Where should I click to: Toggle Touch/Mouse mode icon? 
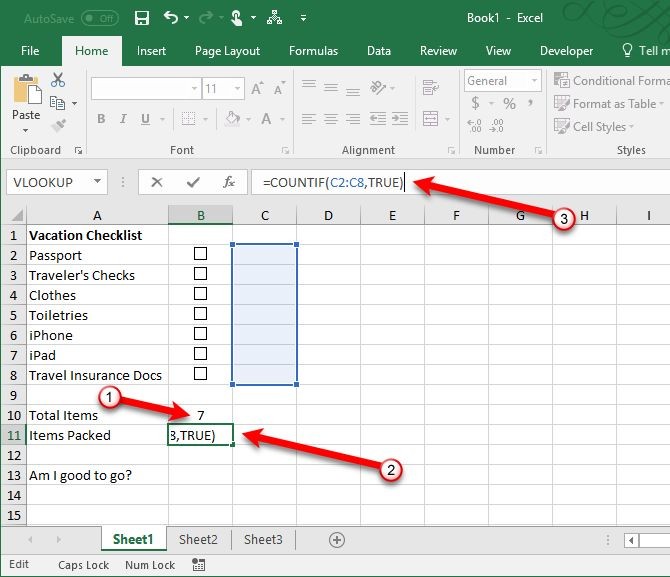pyautogui.click(x=236, y=18)
